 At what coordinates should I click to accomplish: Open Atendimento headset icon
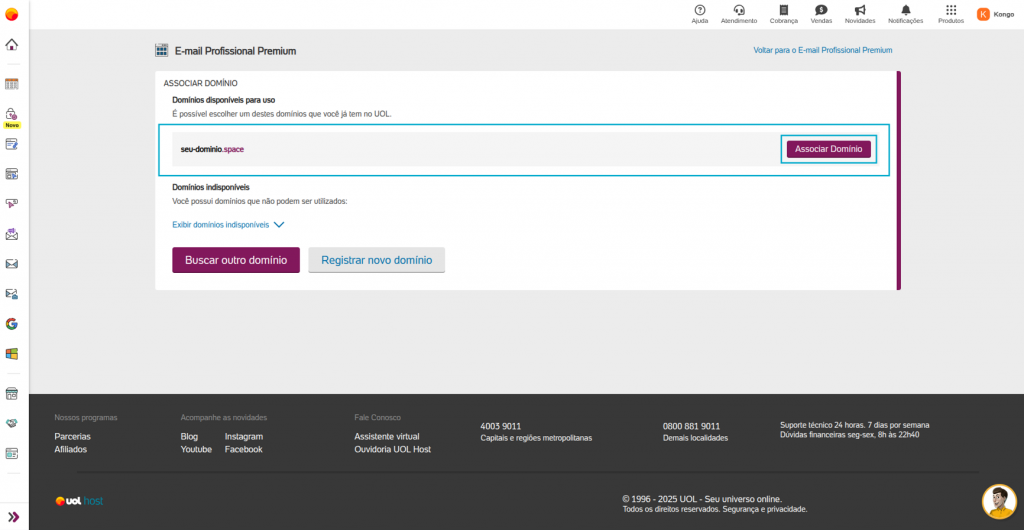[739, 14]
